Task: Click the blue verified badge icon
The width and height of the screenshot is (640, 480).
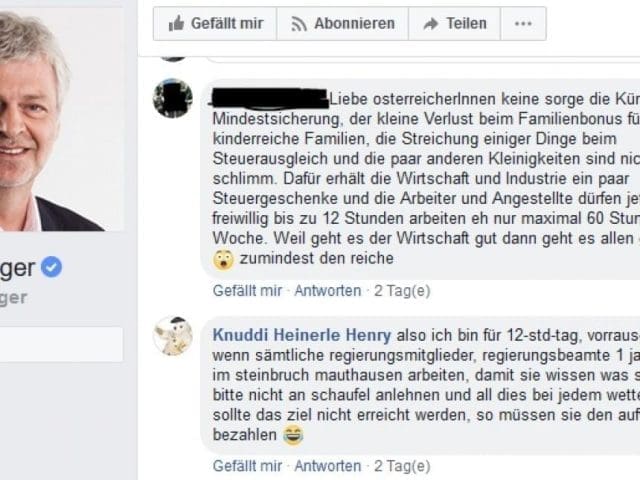Action: (52, 266)
